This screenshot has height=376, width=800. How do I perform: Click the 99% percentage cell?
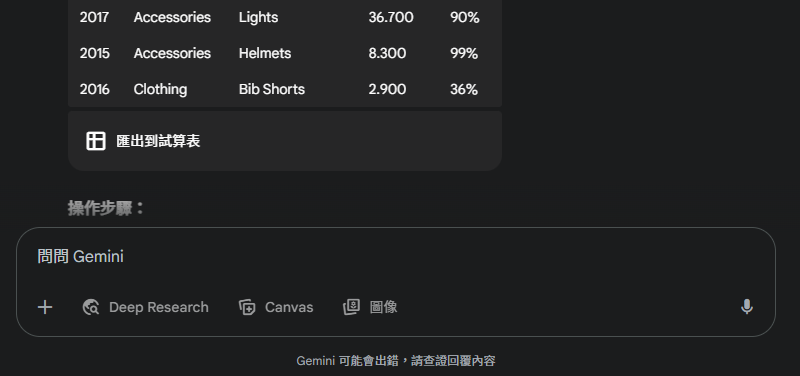(x=464, y=53)
